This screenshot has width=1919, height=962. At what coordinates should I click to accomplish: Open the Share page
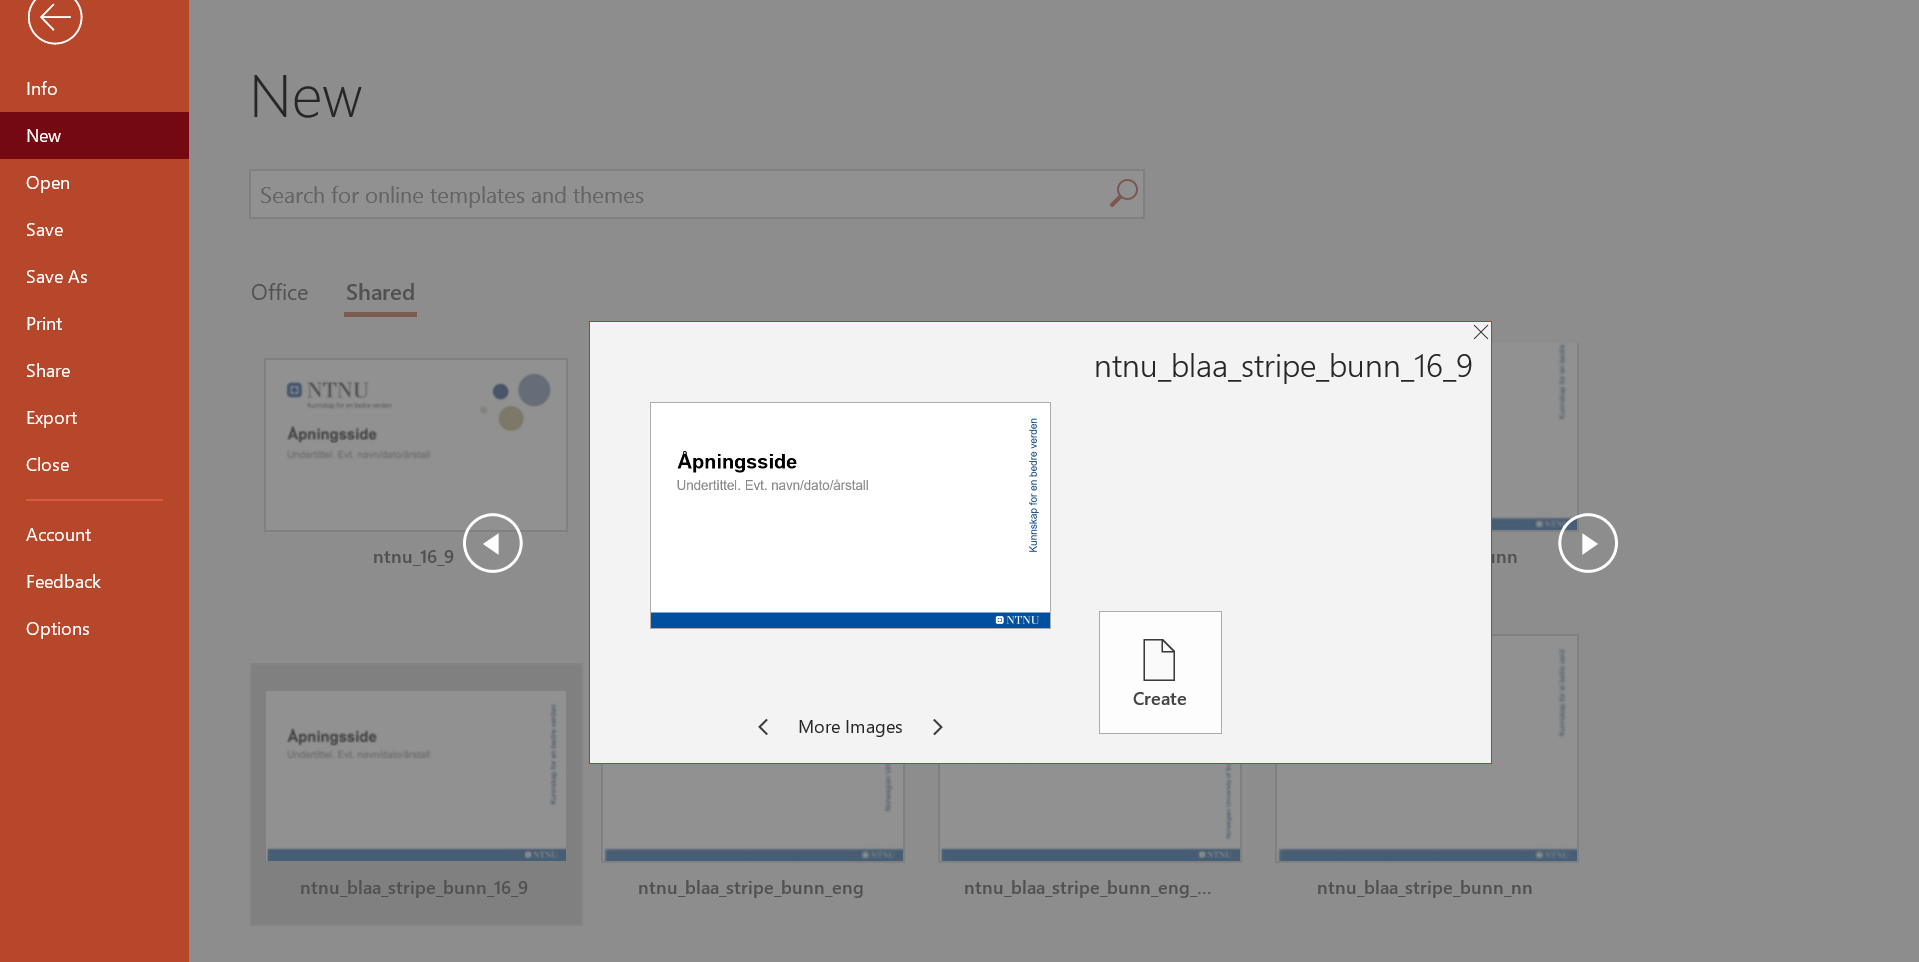(x=94, y=371)
